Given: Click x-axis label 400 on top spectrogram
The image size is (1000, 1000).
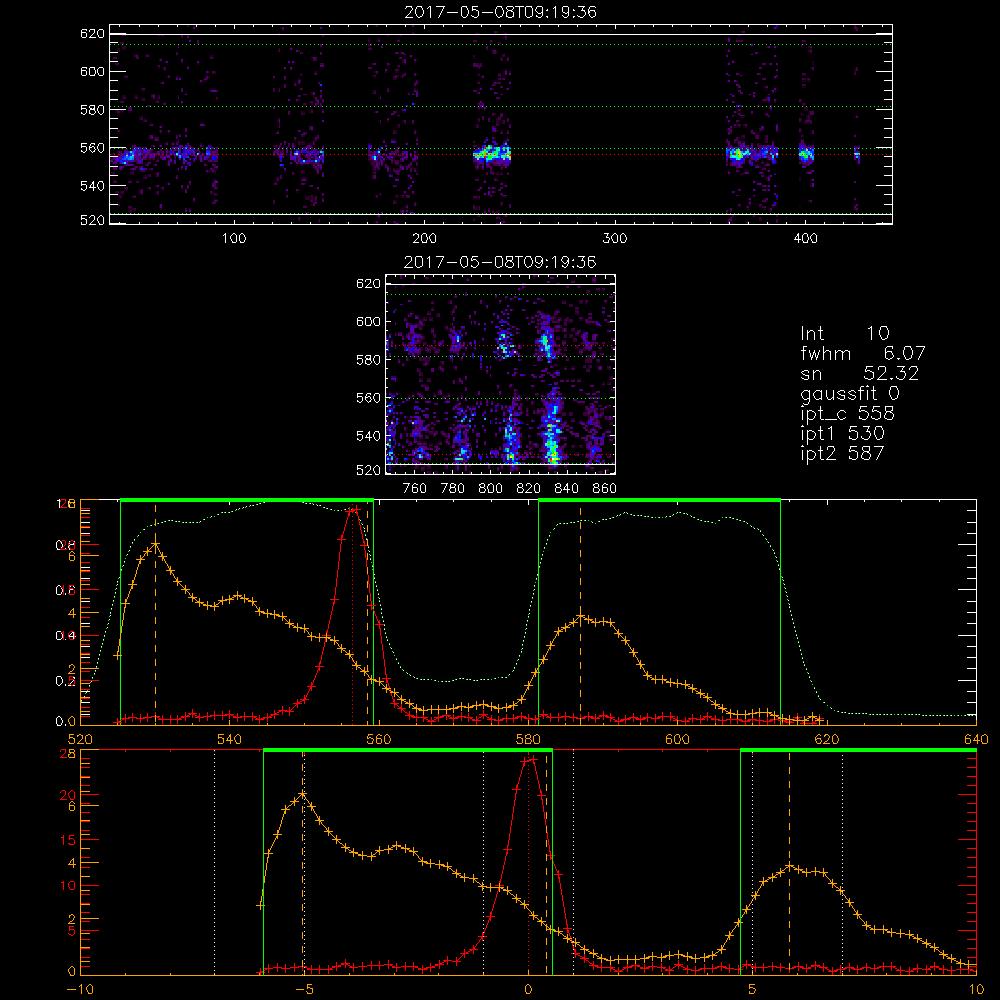Looking at the screenshot, I should (805, 239).
